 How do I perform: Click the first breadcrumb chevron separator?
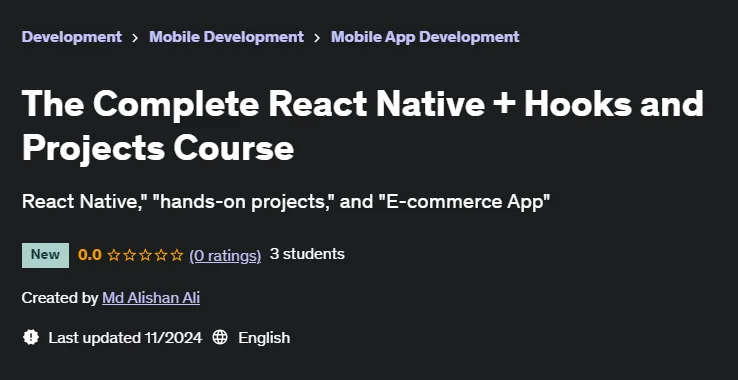[x=136, y=38]
